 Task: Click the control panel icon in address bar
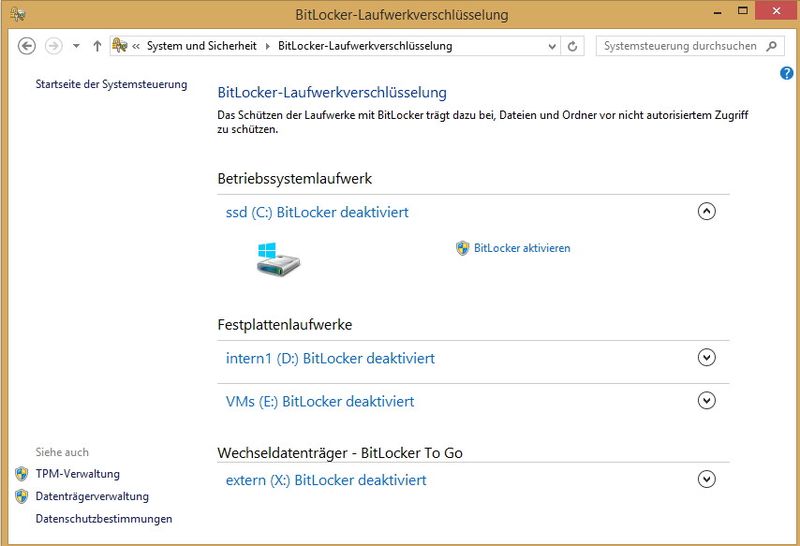pos(119,45)
